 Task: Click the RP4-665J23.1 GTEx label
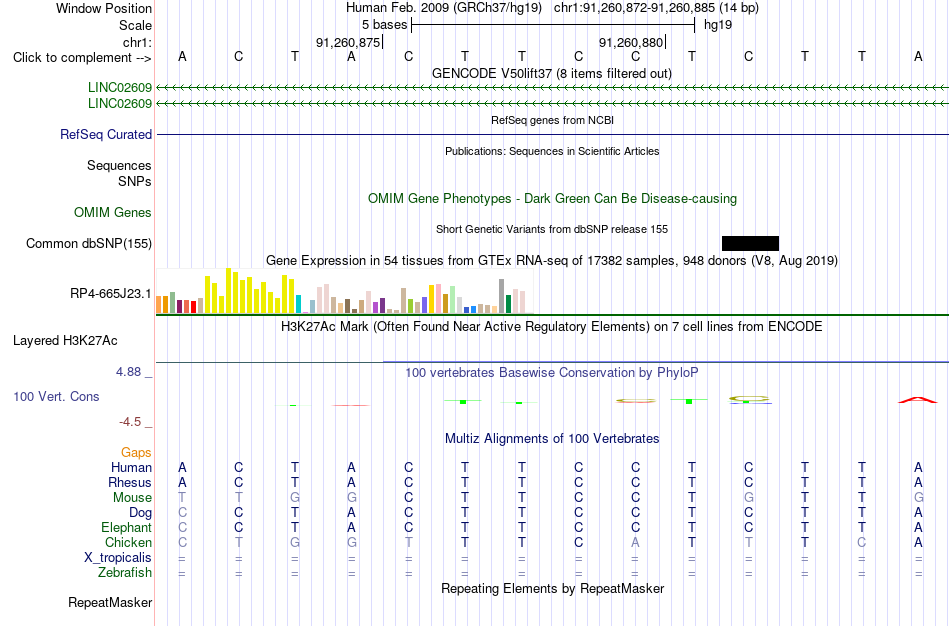coord(111,294)
